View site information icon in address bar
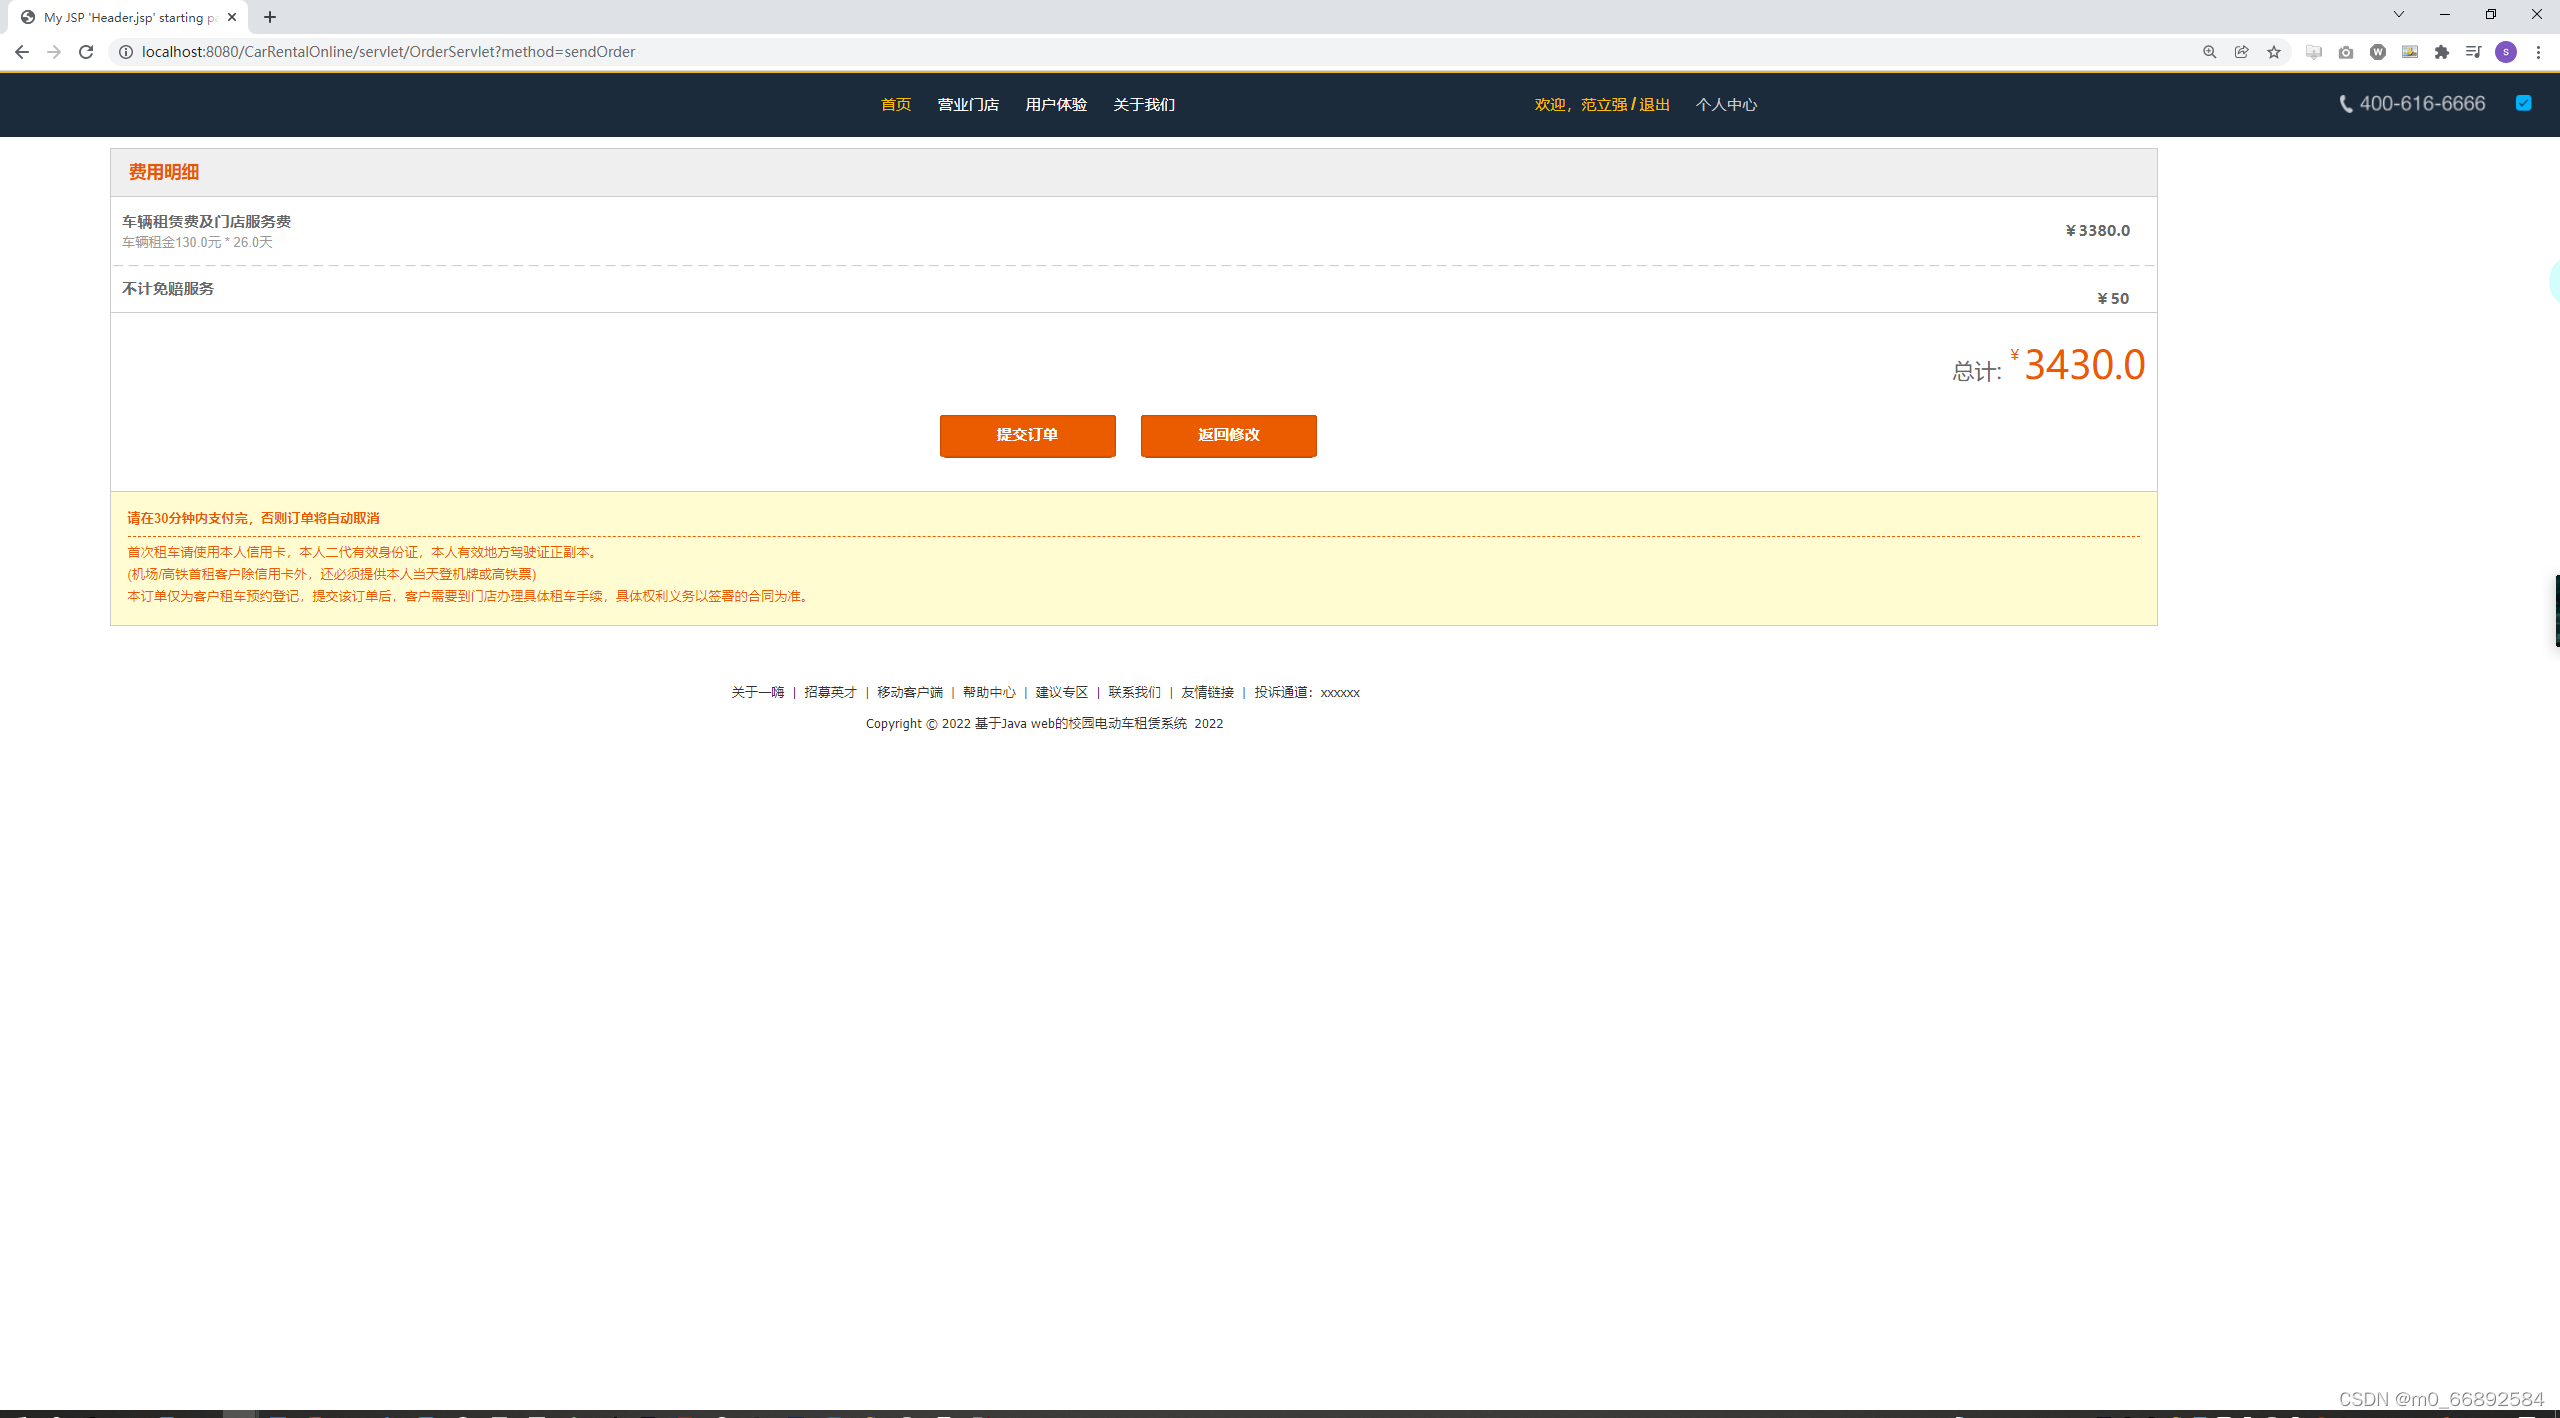Screen dimensions: 2560x1418 pyautogui.click(x=126, y=52)
